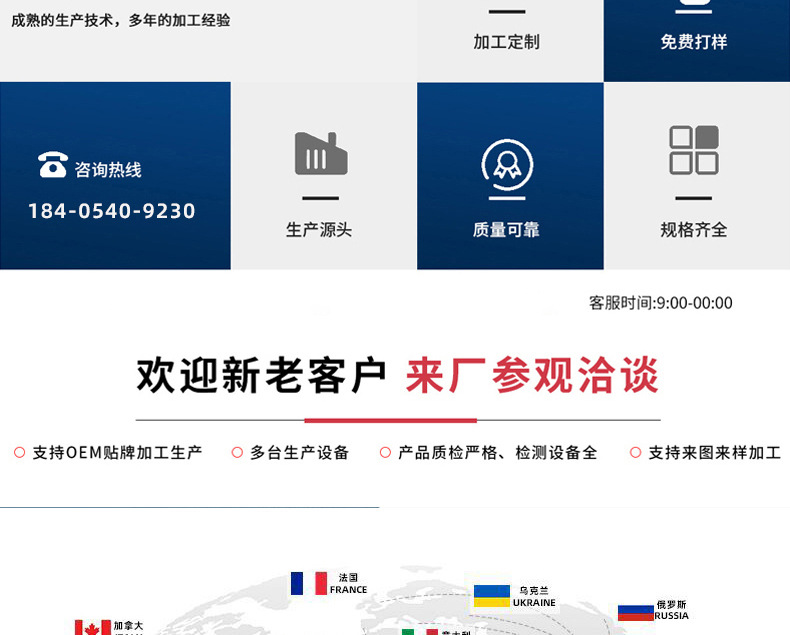Viewport: 790px width, 635px height.
Task: Click the 质量可靠 label
Action: tap(506, 230)
